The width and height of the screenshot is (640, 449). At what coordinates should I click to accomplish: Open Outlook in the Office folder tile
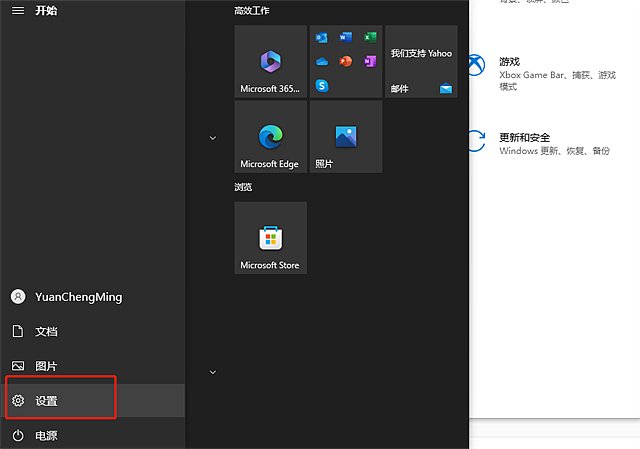coord(322,38)
